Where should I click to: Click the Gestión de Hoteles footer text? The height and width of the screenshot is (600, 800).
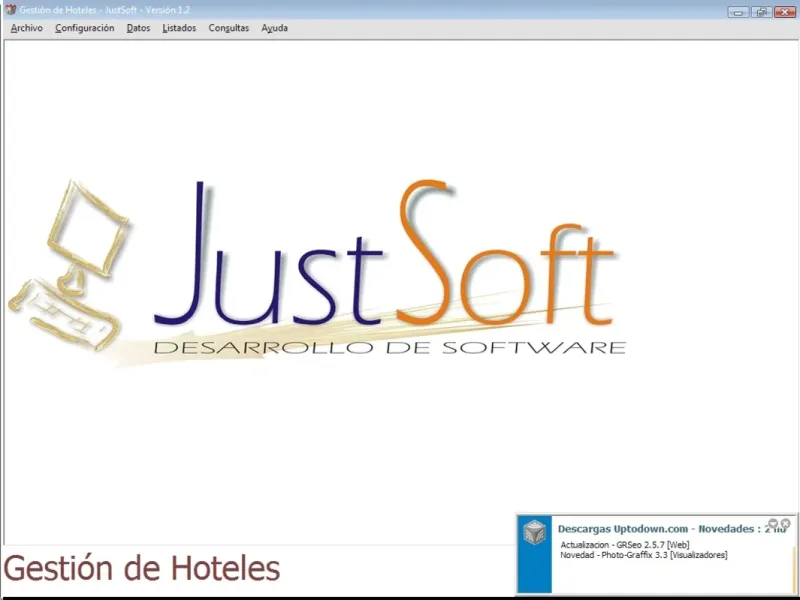click(x=142, y=568)
